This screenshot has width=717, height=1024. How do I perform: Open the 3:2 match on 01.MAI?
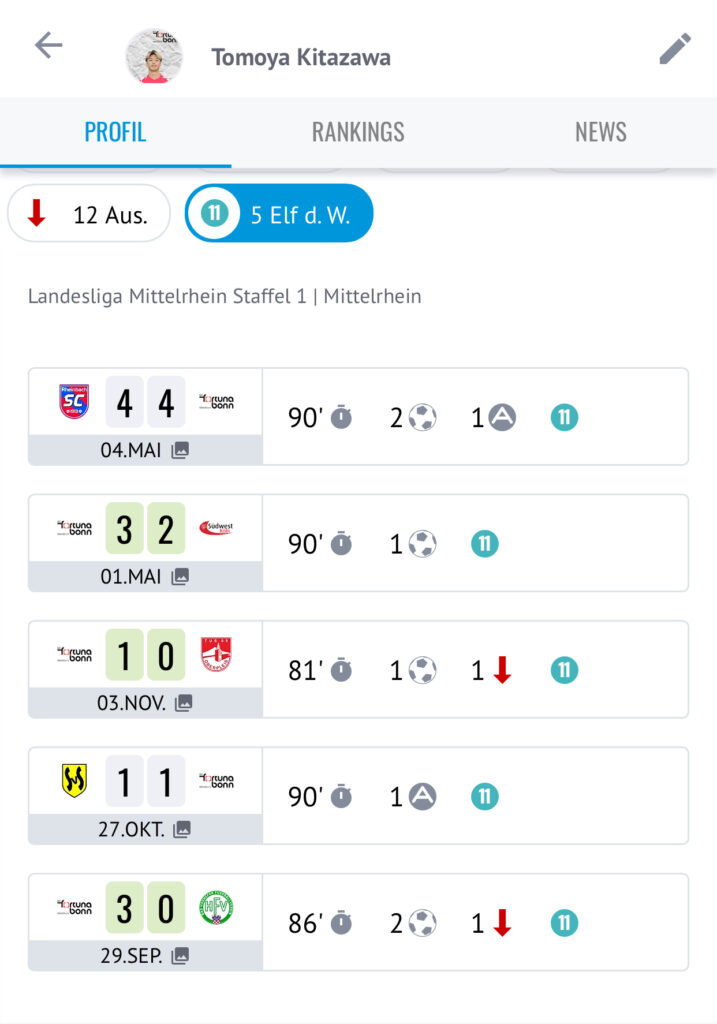tap(358, 543)
